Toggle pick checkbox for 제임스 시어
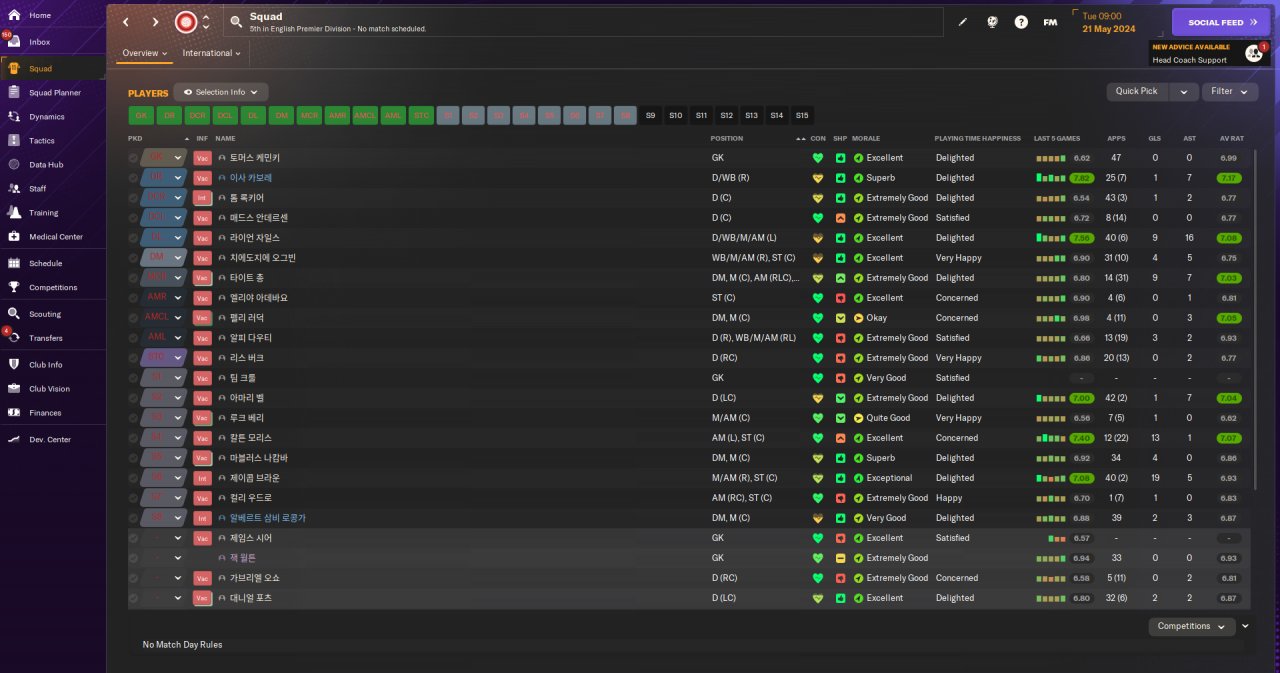The image size is (1280, 673). (134, 538)
